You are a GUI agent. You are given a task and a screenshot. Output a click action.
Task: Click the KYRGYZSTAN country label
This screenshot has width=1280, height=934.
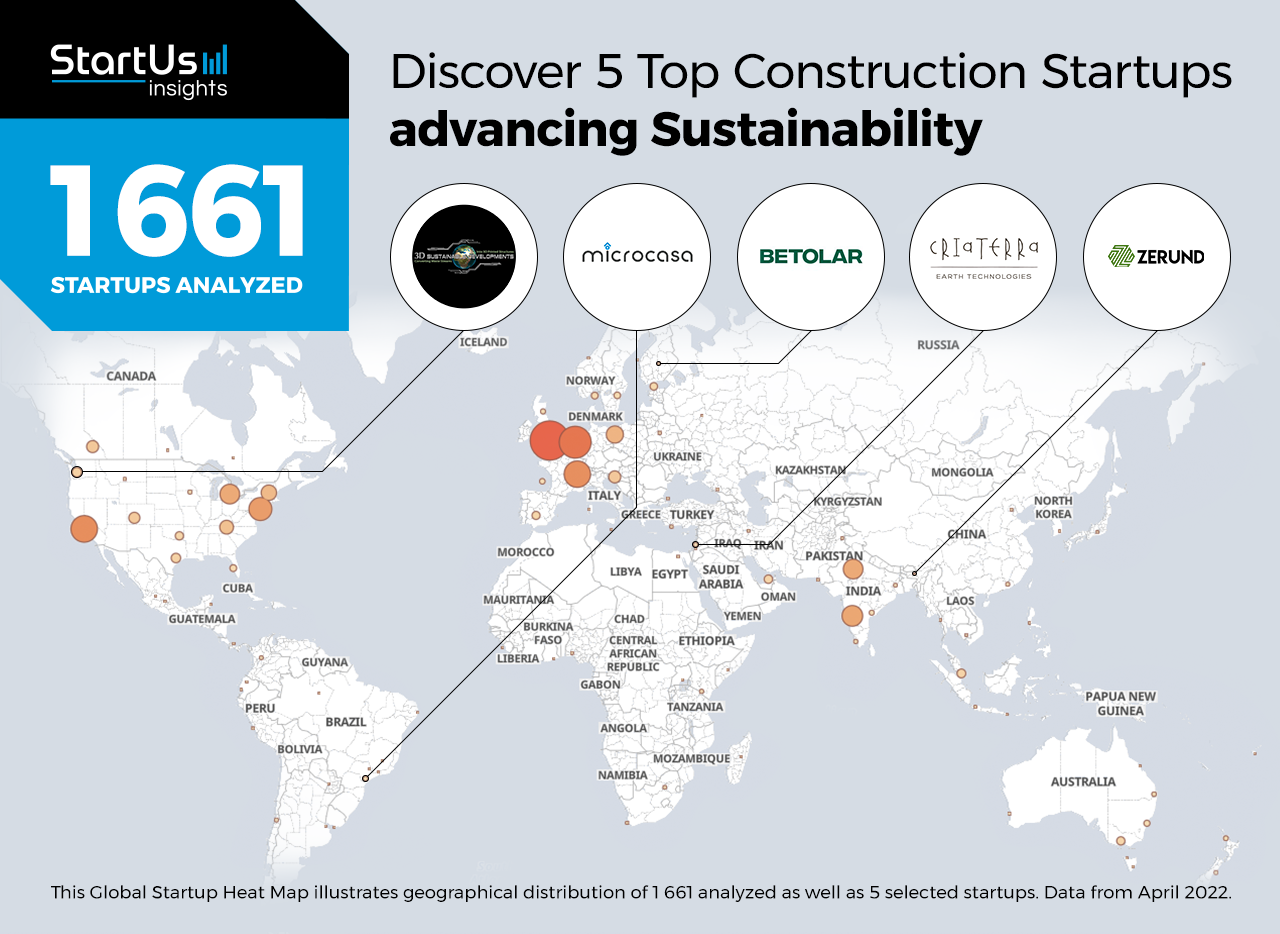click(x=847, y=501)
